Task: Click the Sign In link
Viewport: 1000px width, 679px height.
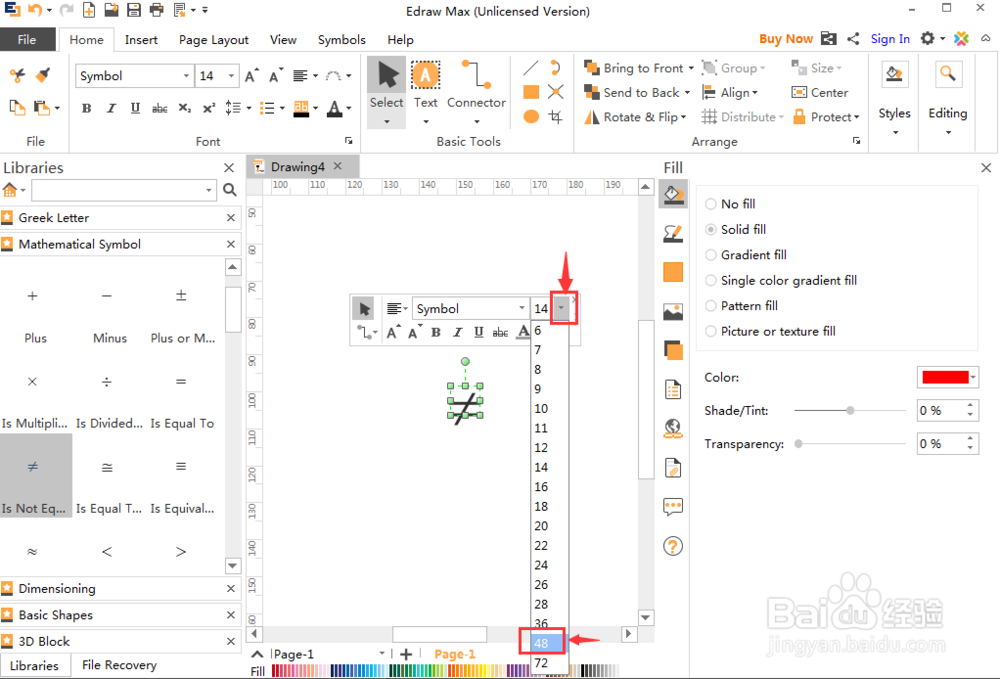Action: click(890, 39)
